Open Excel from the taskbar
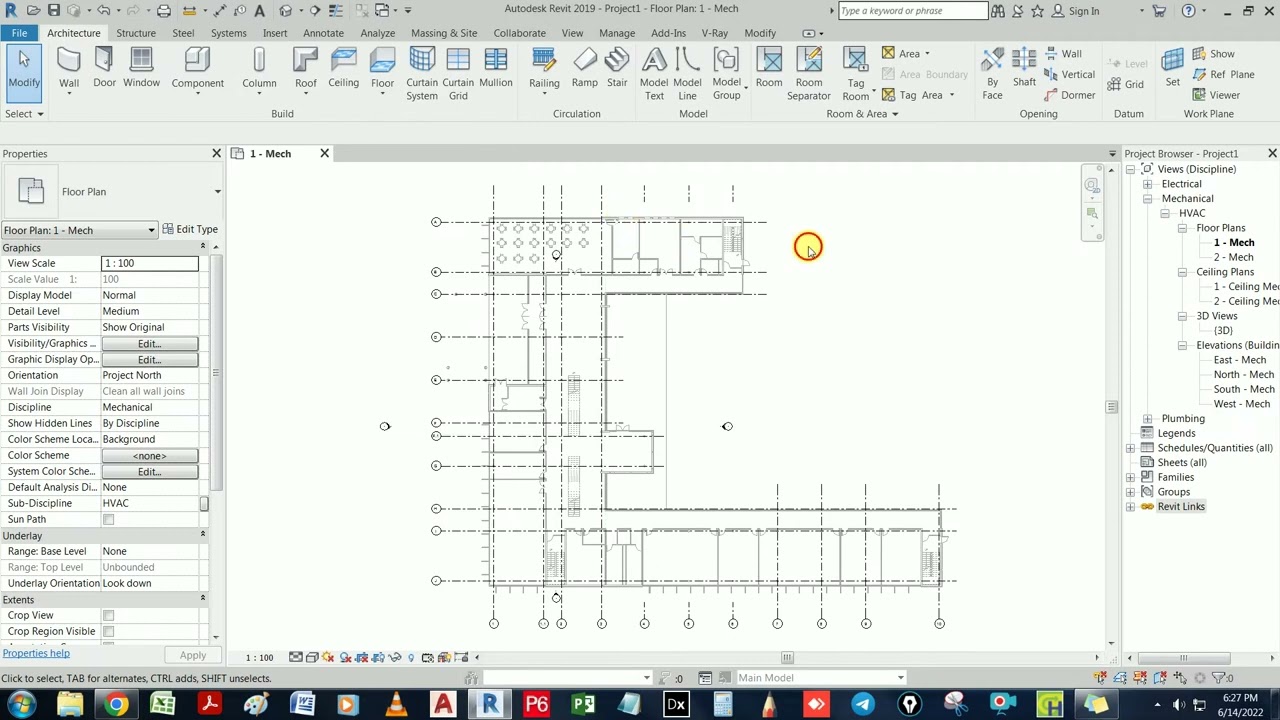Screen dimensions: 1280x720 point(163,704)
